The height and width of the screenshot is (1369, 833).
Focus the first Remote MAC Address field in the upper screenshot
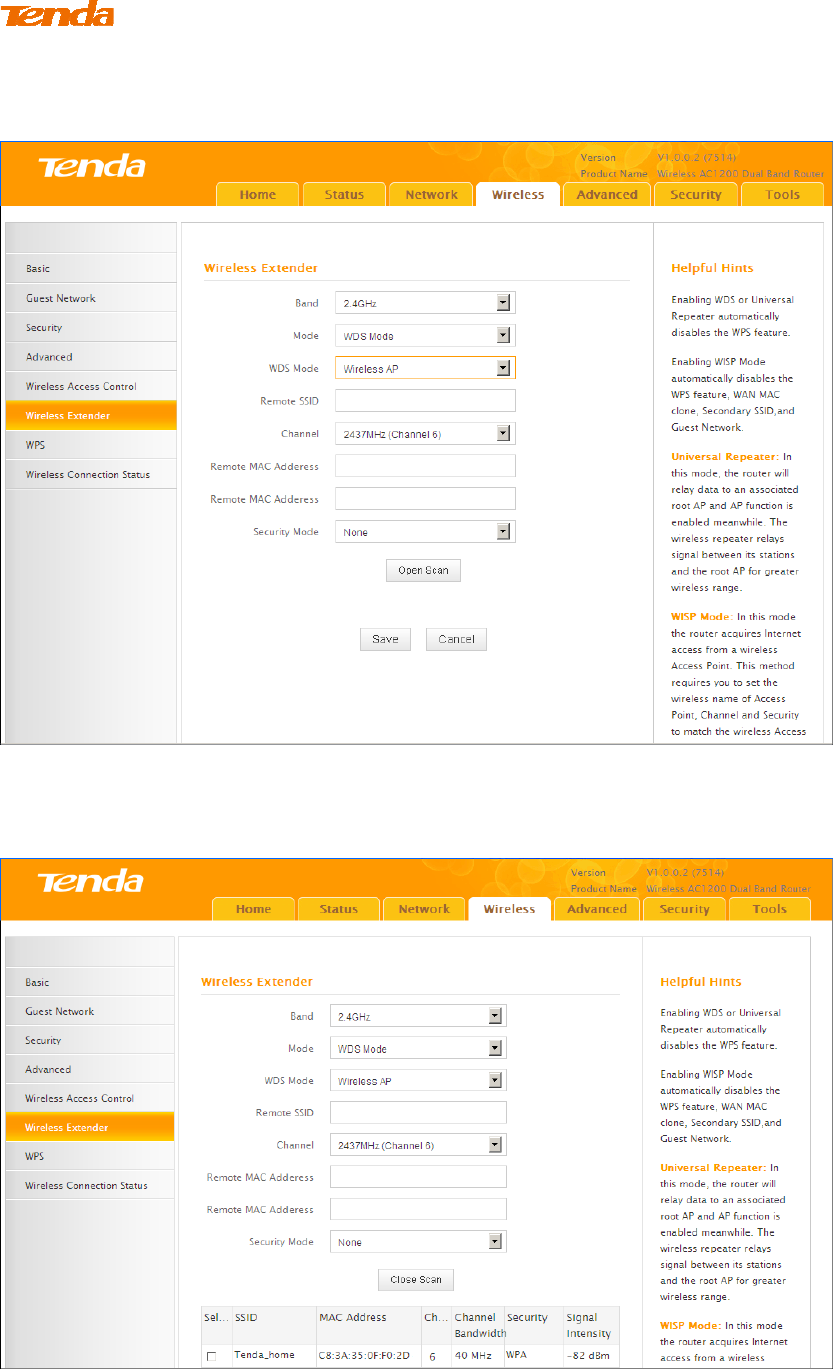tap(425, 466)
